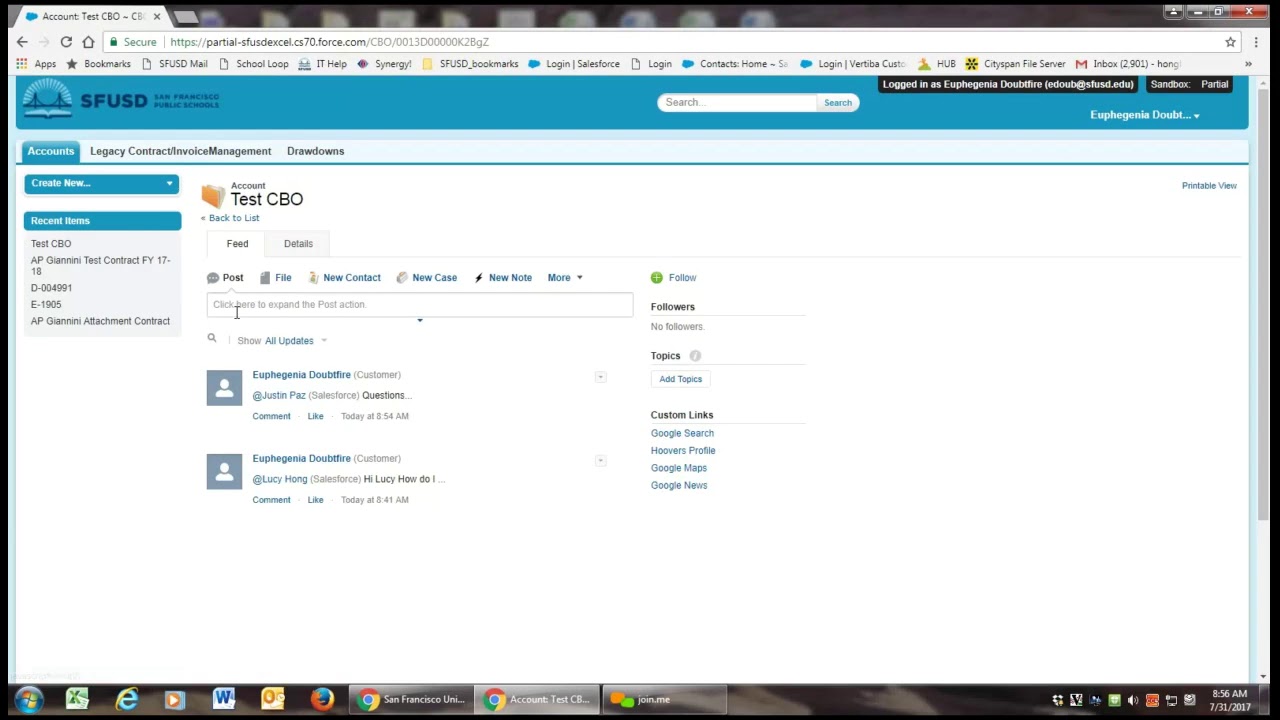Click the browser back arrow
Screen dimensions: 1280x720
point(22,42)
